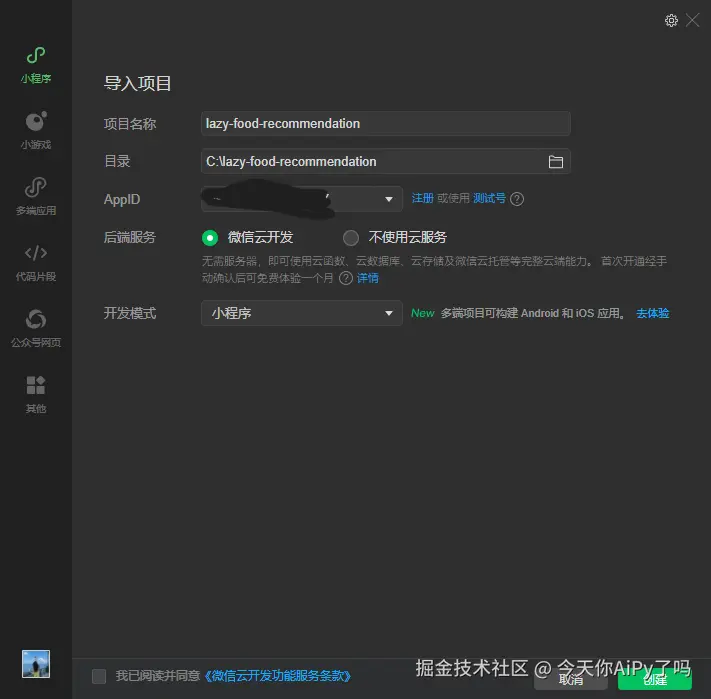Open settings via gear icon
This screenshot has width=711, height=699.
click(x=671, y=20)
